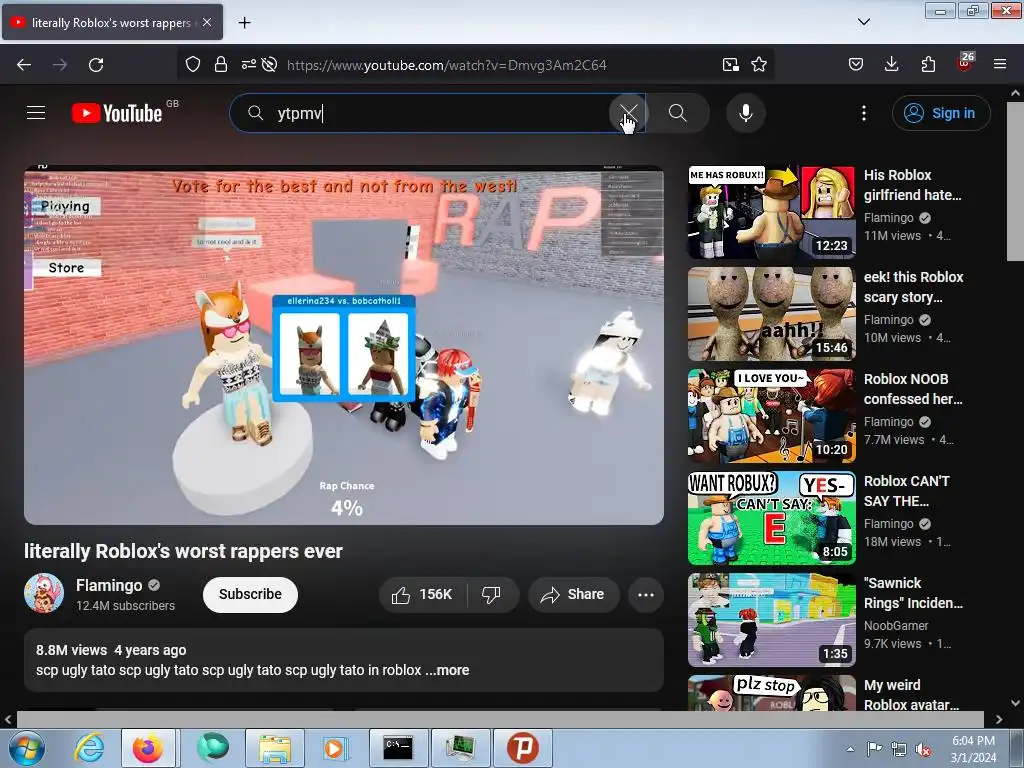
Task: Click the Share button
Action: [573, 594]
